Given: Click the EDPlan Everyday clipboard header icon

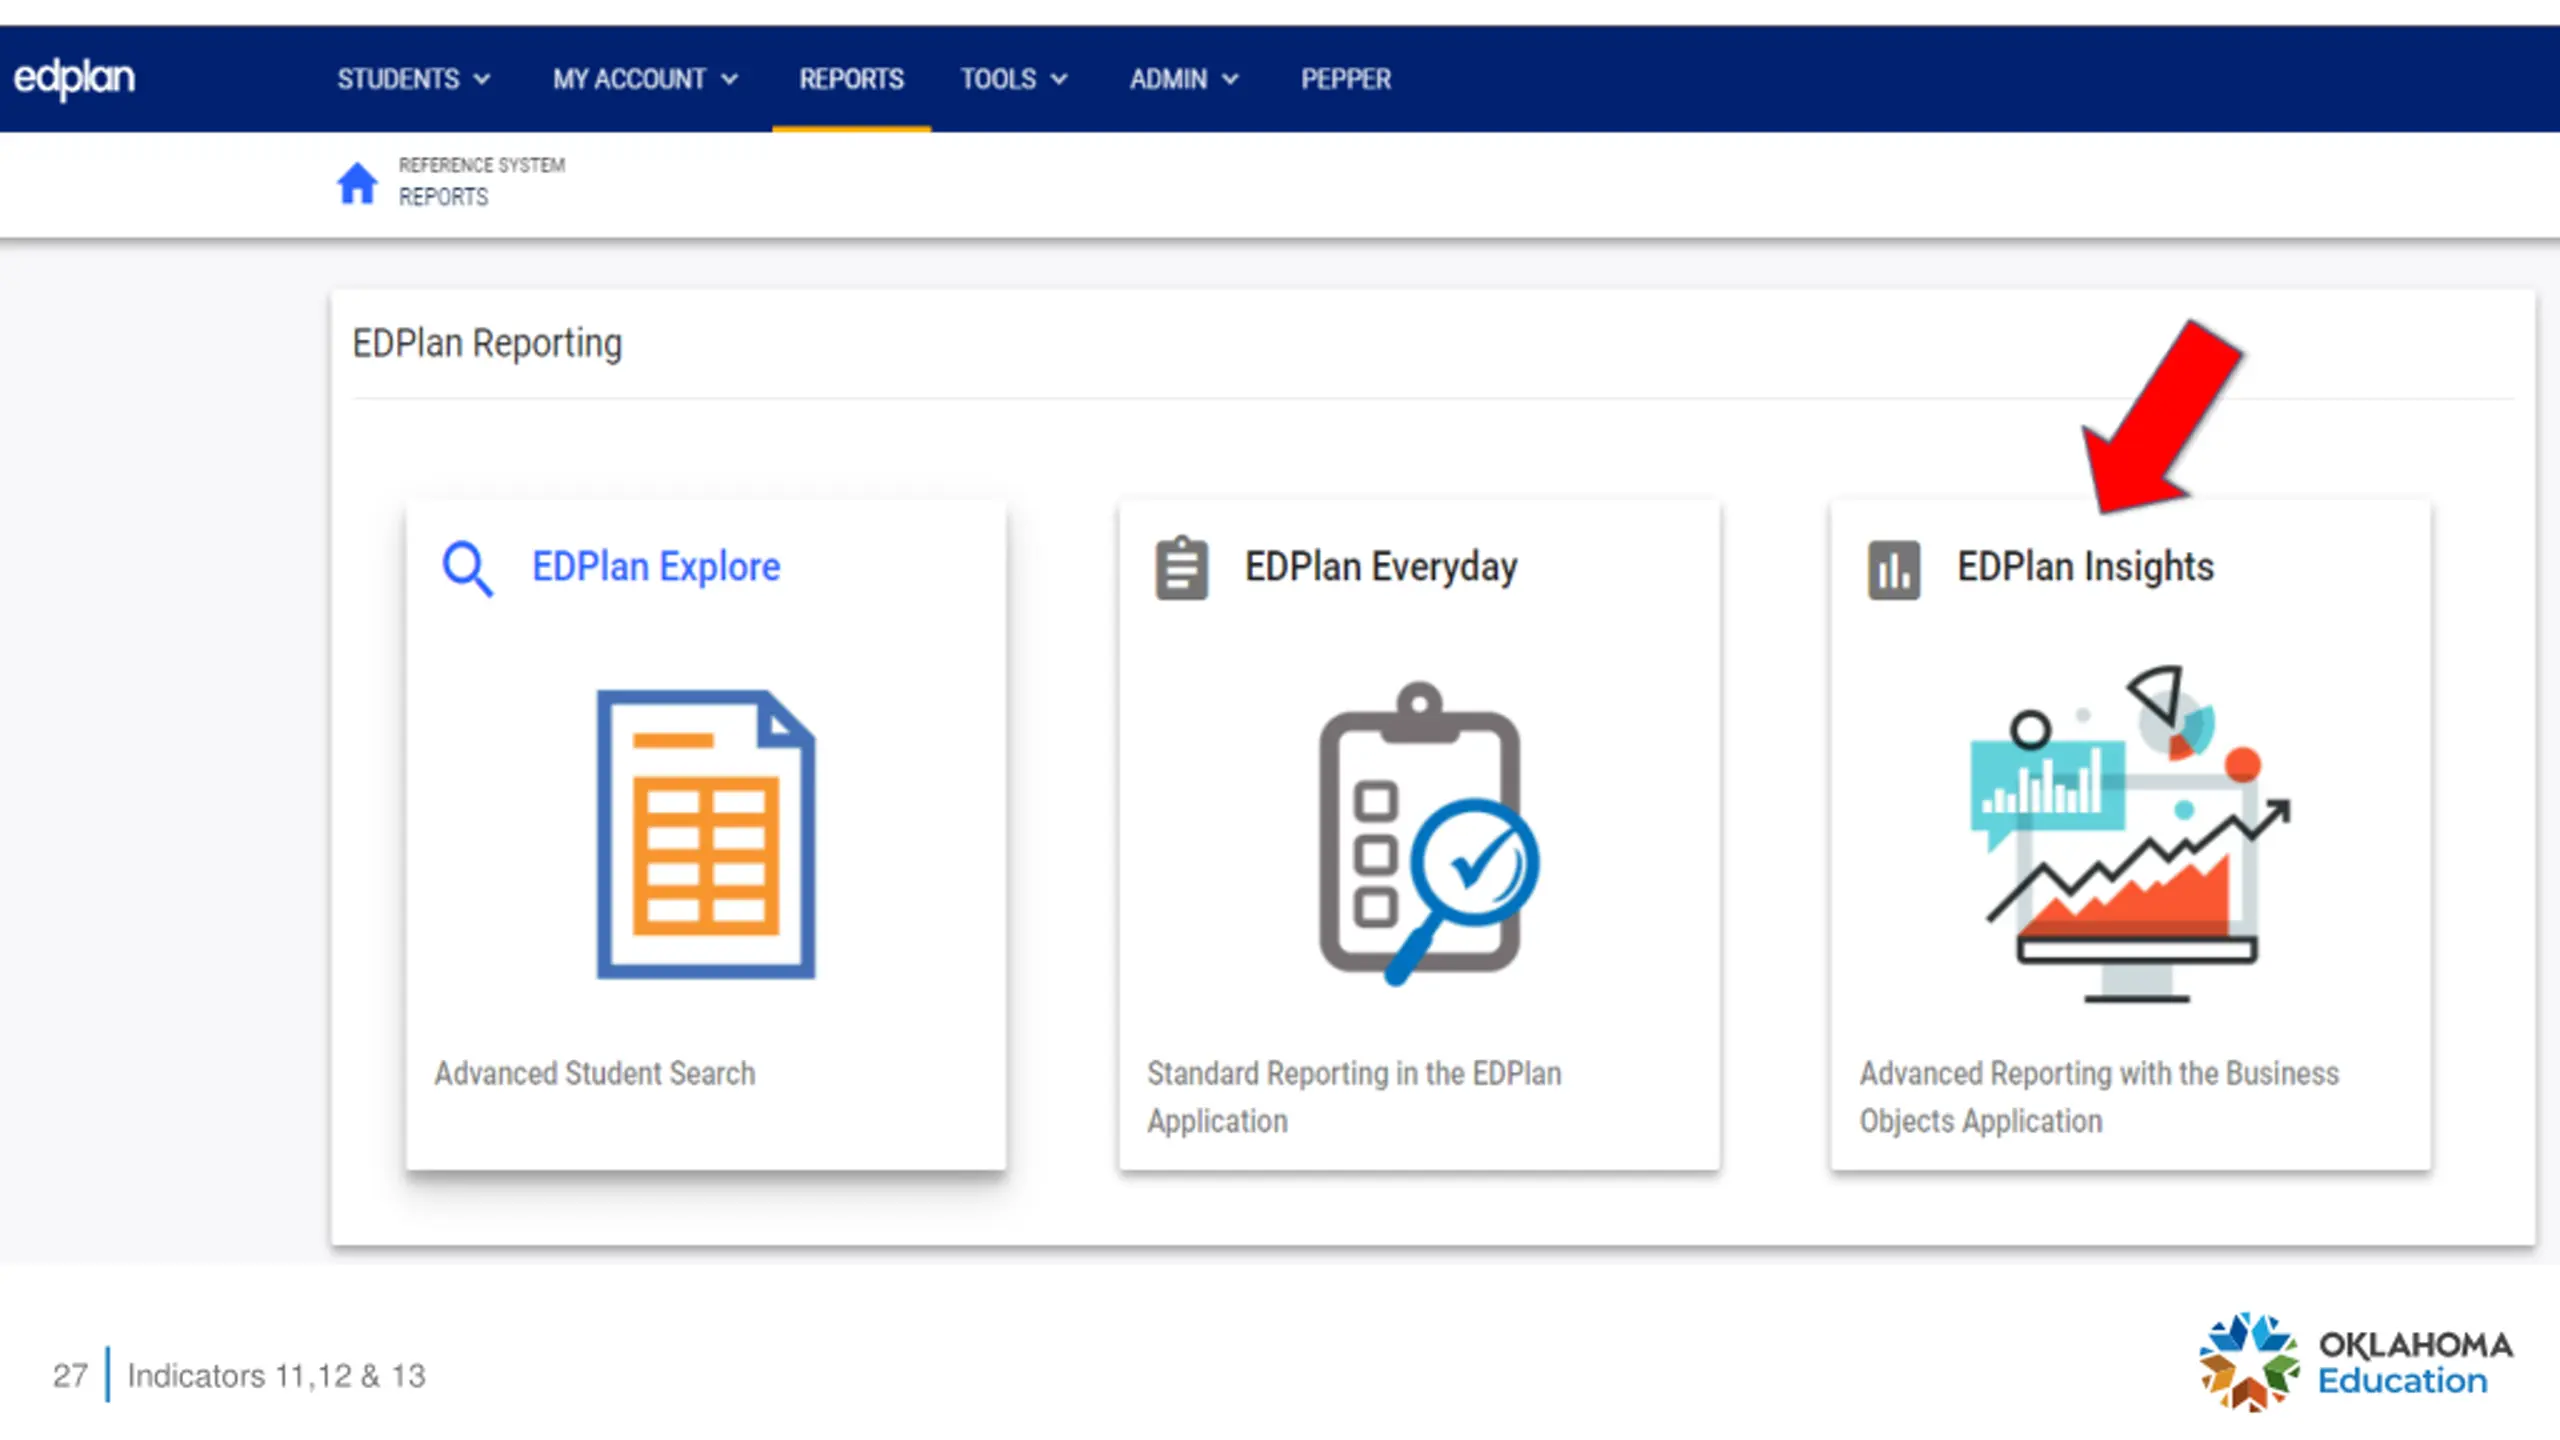Looking at the screenshot, I should 1181,568.
